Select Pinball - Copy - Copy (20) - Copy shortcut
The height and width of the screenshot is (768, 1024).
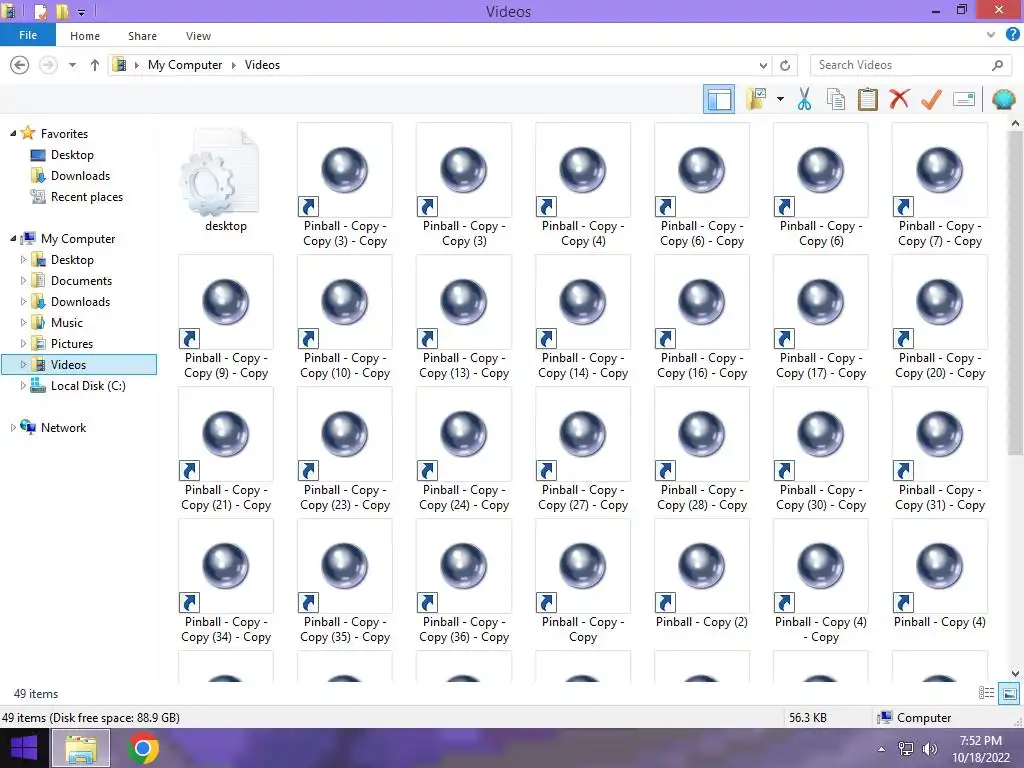940,318
